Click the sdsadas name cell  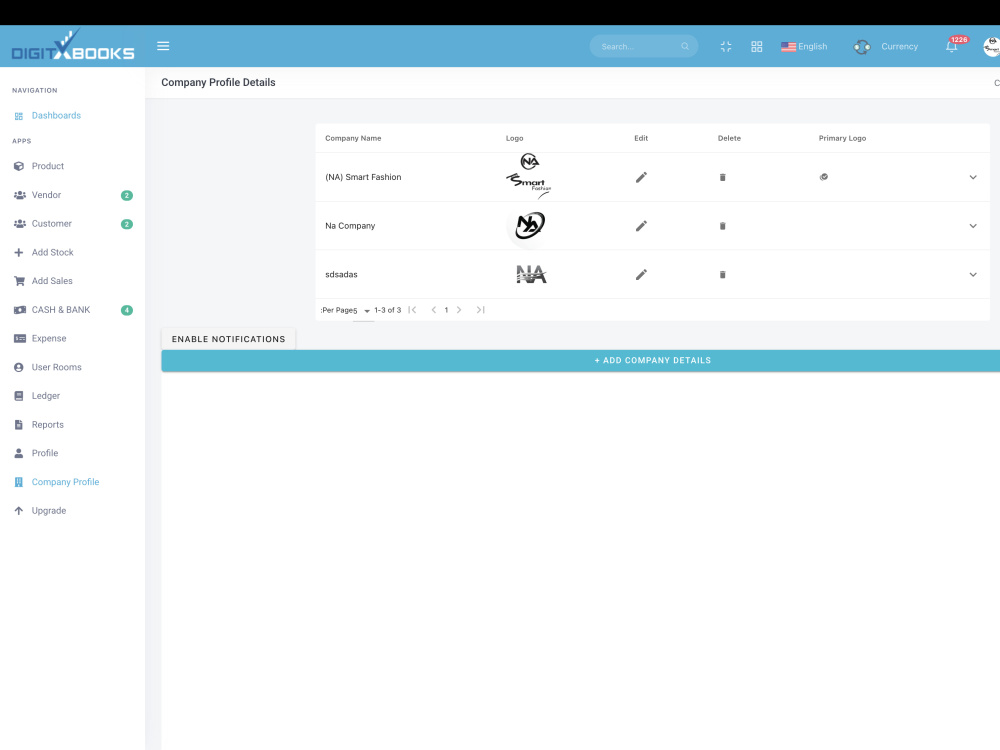(341, 274)
